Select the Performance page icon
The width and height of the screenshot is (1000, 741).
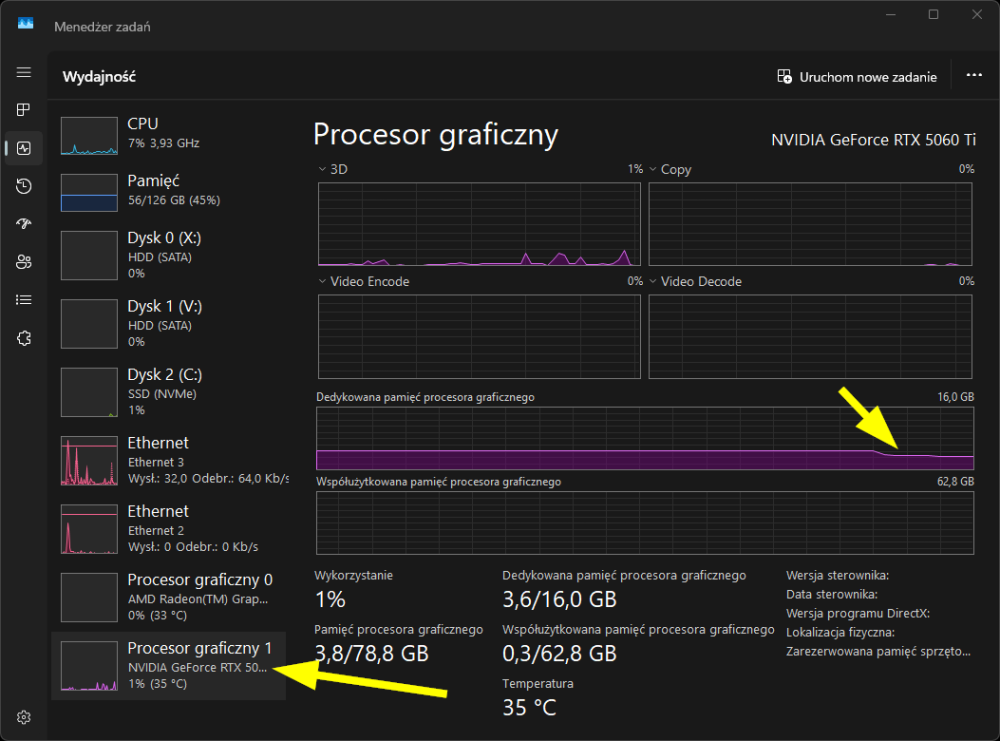point(24,149)
